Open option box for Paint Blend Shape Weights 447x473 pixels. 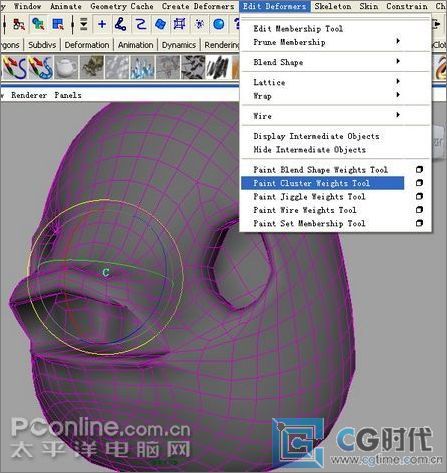pyautogui.click(x=419, y=170)
